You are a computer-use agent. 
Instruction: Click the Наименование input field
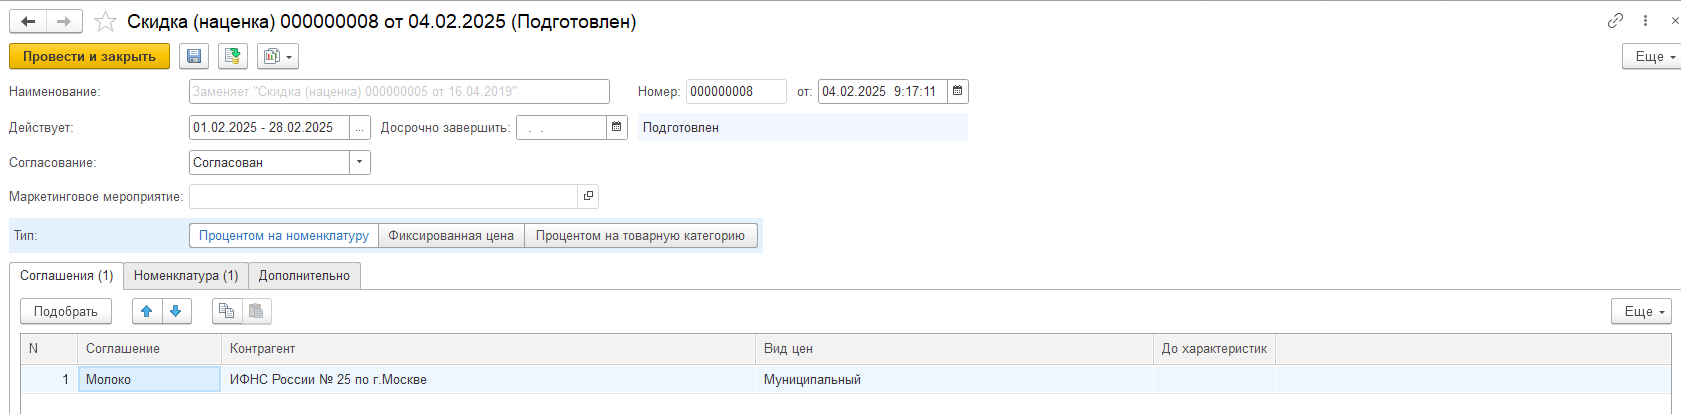(399, 91)
